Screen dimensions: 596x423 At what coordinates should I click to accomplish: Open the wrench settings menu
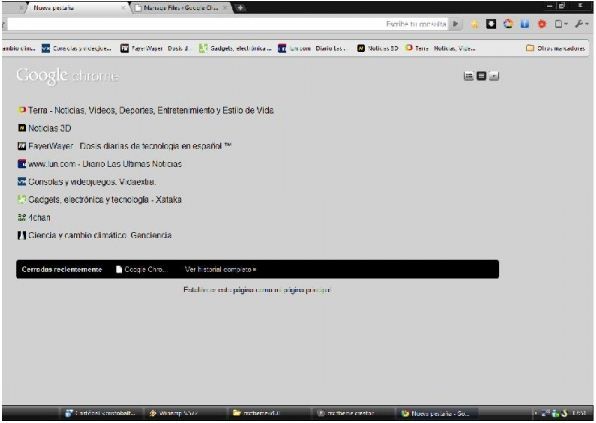pyautogui.click(x=582, y=24)
